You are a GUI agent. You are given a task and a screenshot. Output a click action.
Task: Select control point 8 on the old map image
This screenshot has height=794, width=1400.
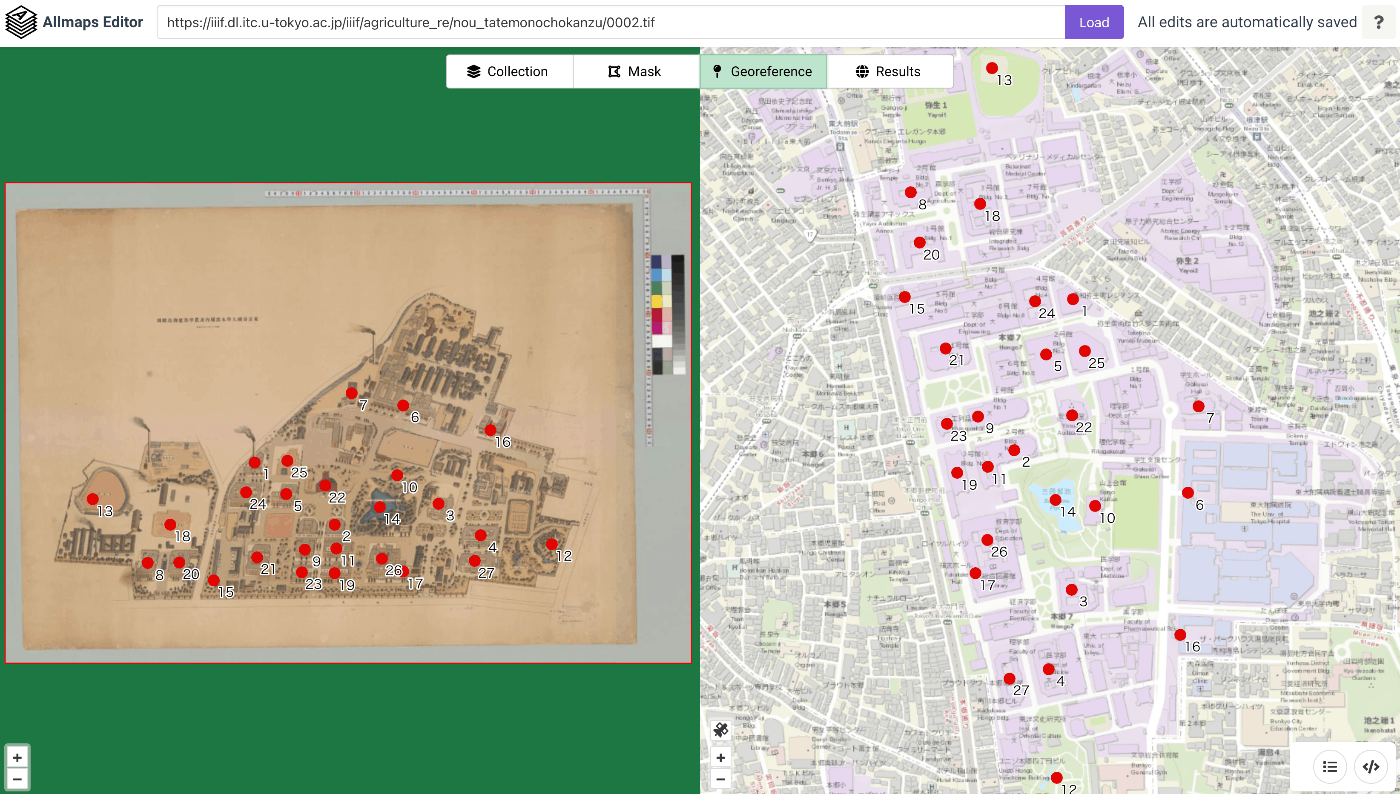tap(147, 563)
